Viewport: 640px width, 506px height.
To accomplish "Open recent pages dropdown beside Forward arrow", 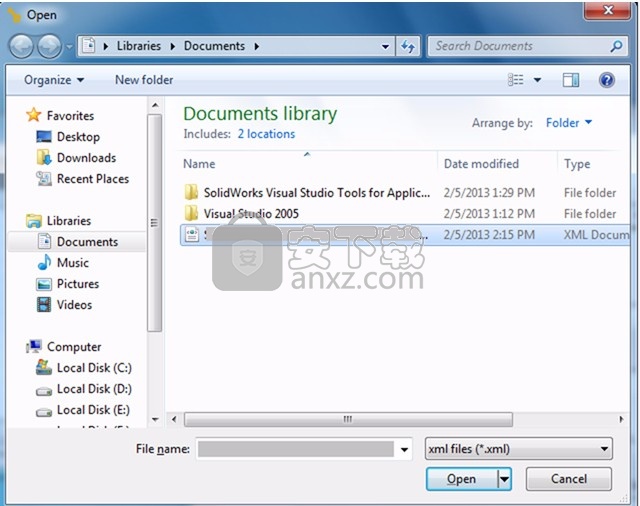I will click(x=69, y=47).
